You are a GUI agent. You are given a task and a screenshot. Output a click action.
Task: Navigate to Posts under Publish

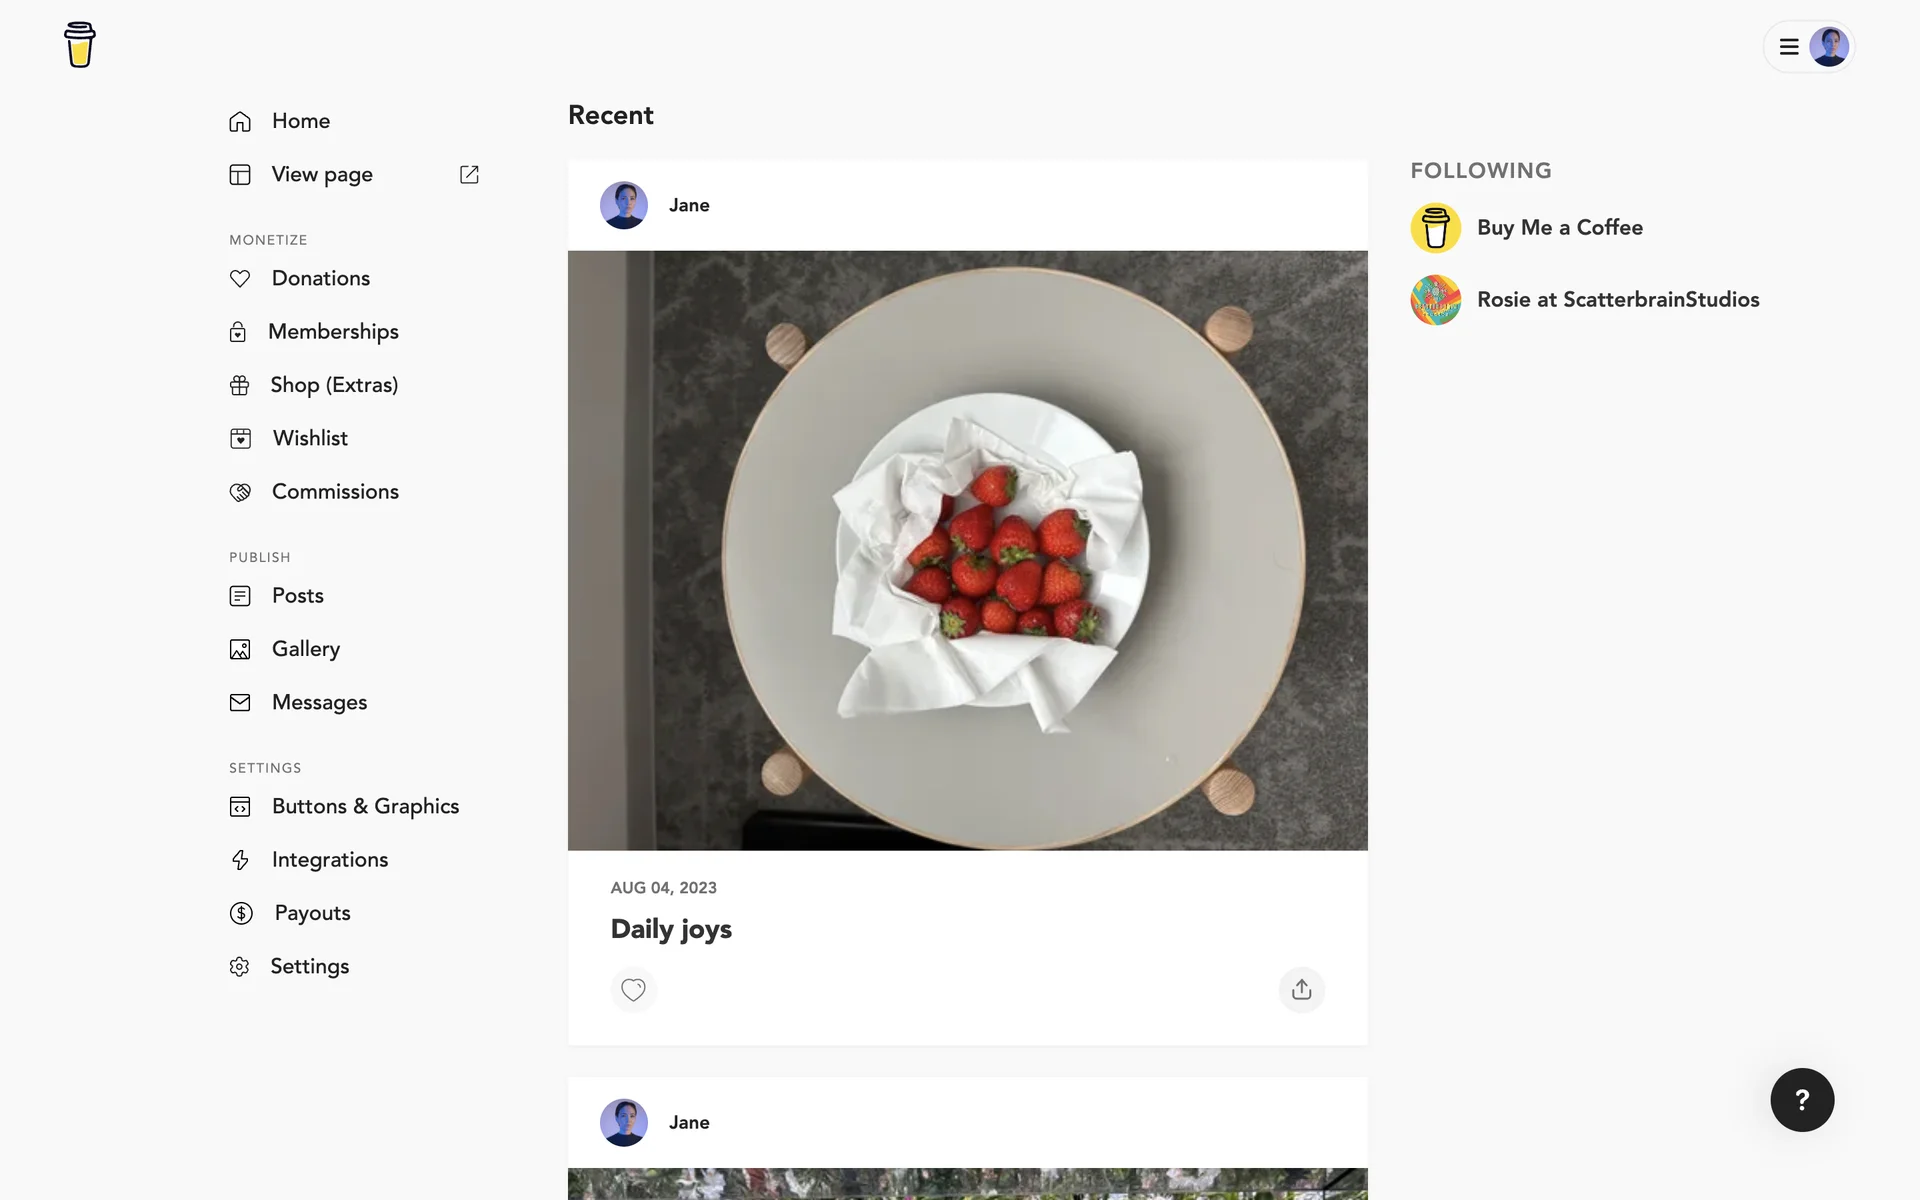(x=297, y=596)
